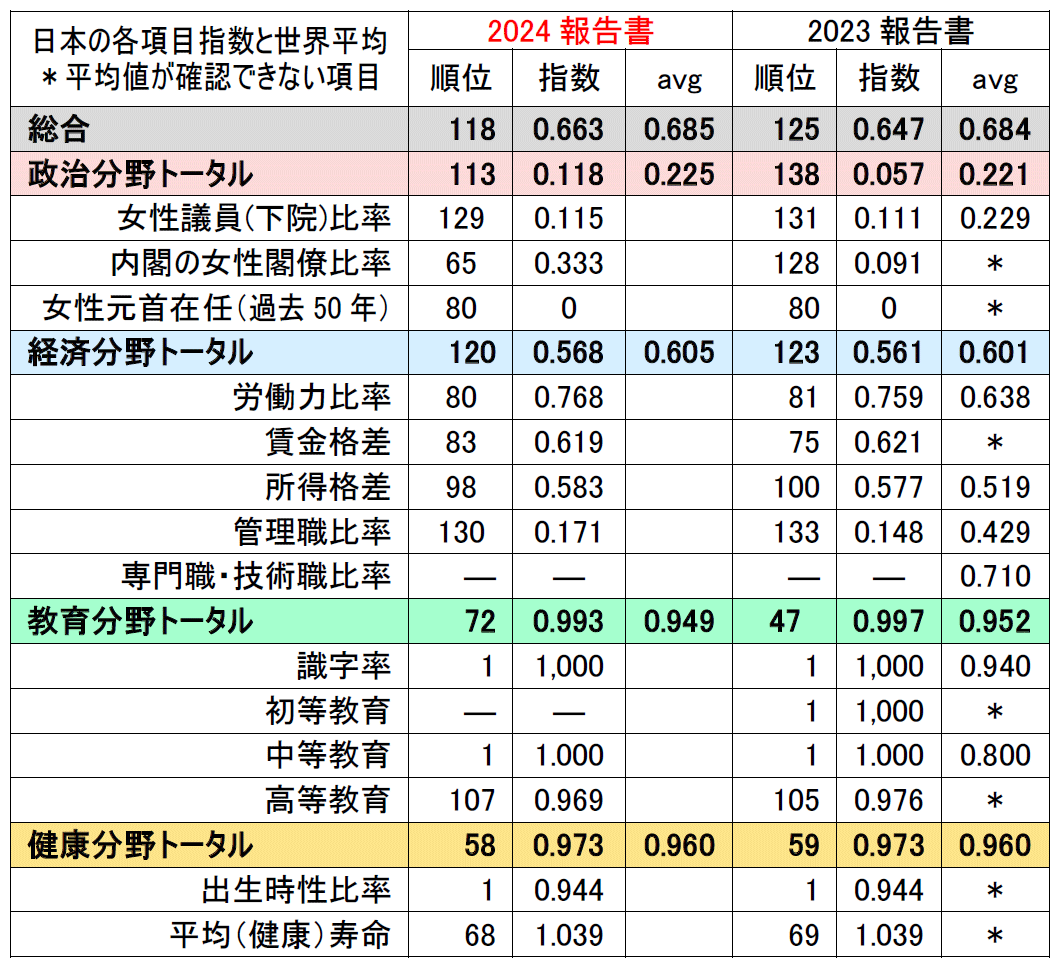Viewport: 1062px width, 971px height.
Task: Click the "0.969" index cell
Action: point(568,801)
